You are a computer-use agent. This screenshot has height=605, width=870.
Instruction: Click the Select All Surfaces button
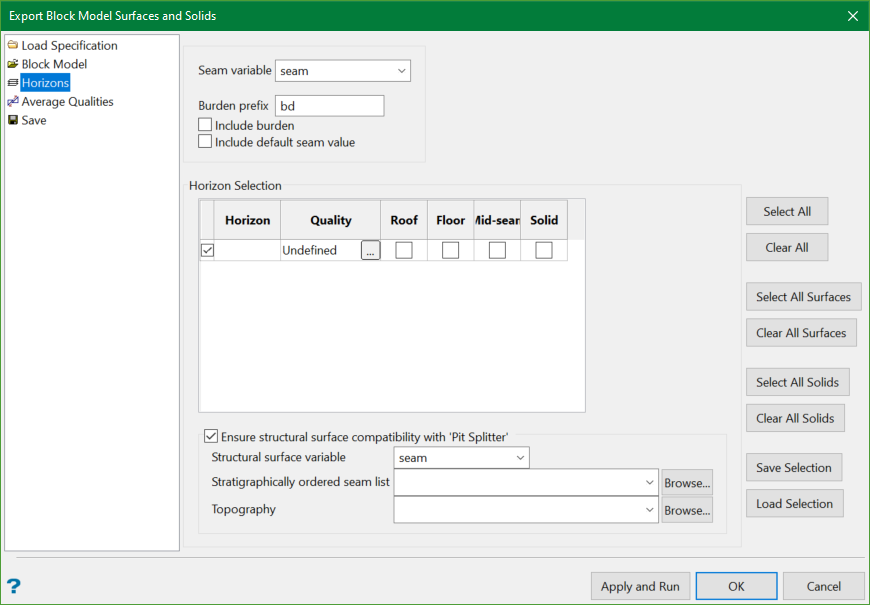pyautogui.click(x=801, y=296)
